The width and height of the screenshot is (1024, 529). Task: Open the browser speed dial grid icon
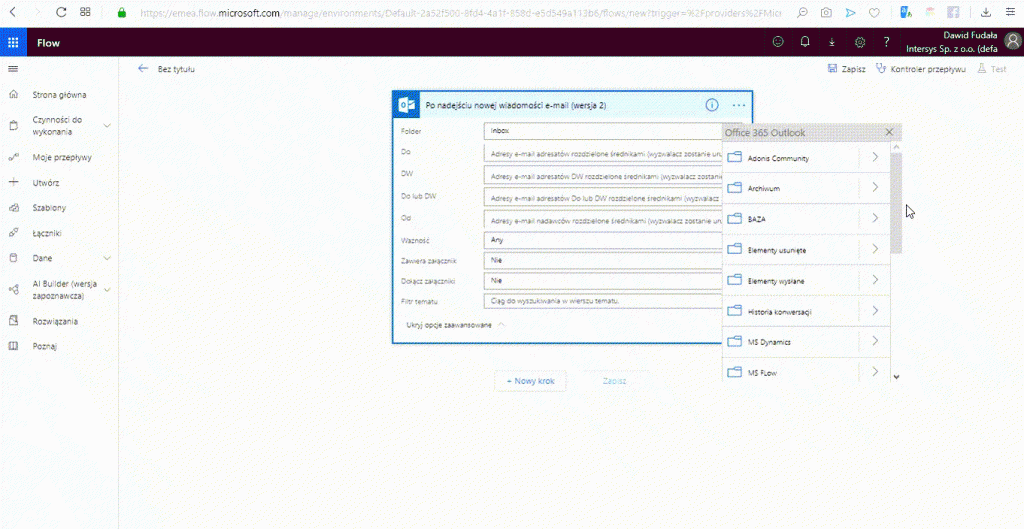pyautogui.click(x=85, y=12)
